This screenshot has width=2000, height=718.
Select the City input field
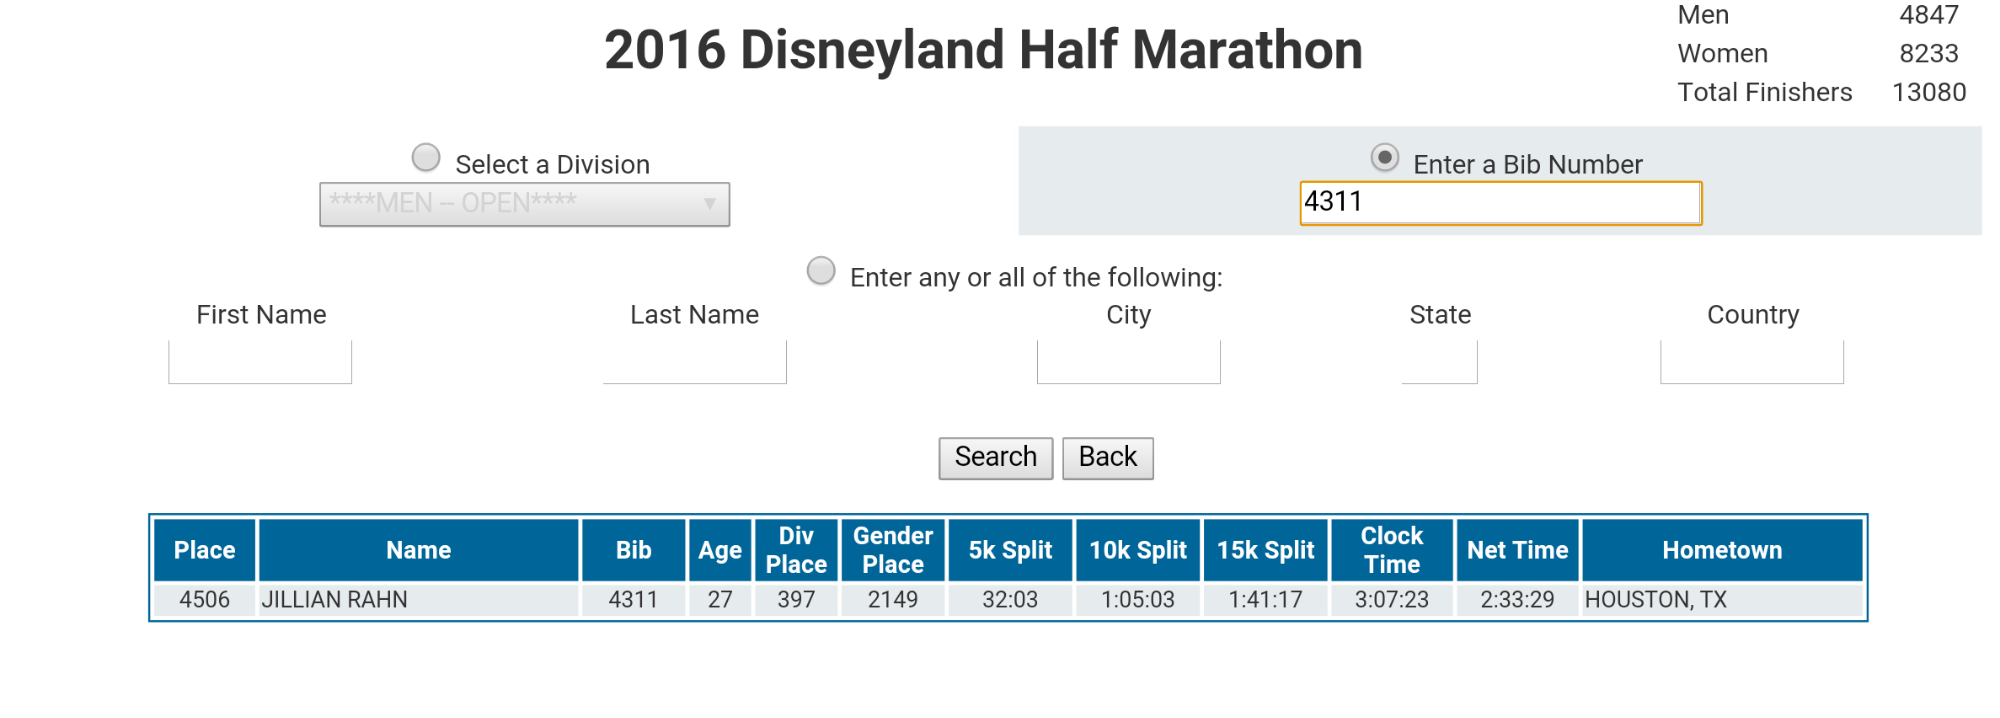[1128, 362]
